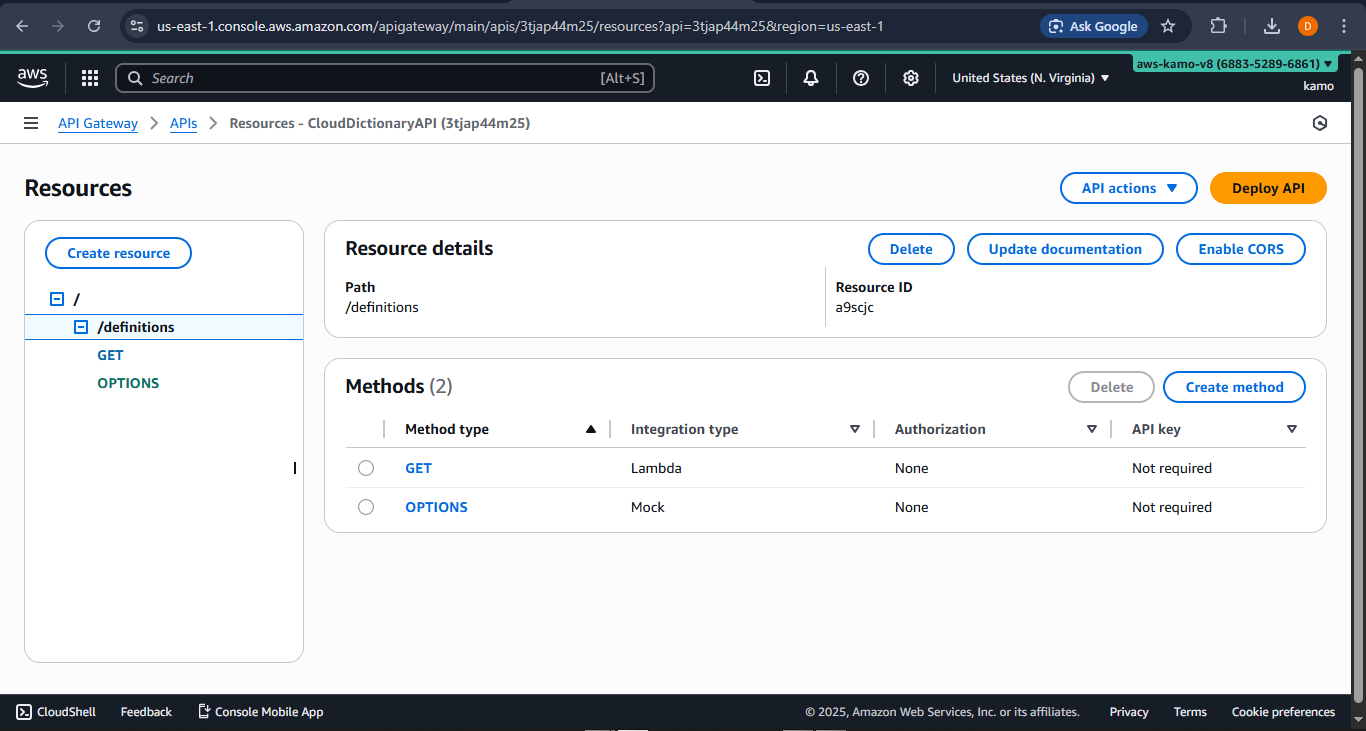Open the notifications bell

[811, 77]
